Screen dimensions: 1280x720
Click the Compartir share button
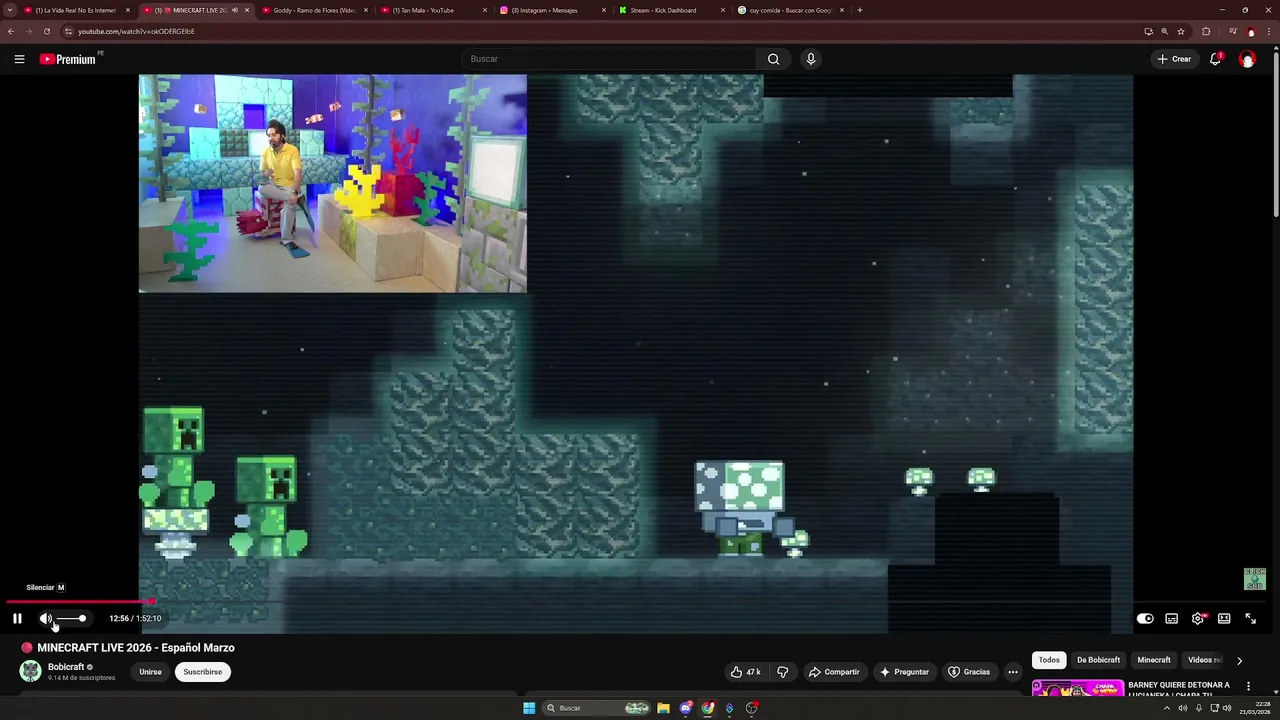tap(834, 672)
